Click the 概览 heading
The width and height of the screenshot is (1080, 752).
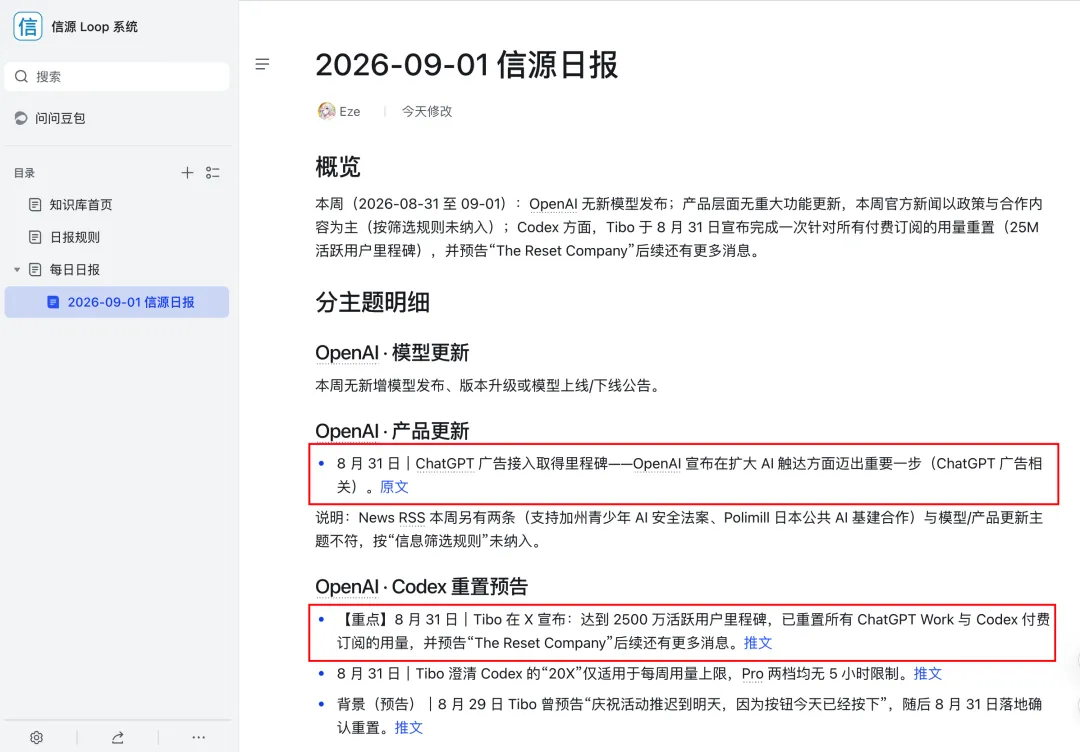click(338, 167)
